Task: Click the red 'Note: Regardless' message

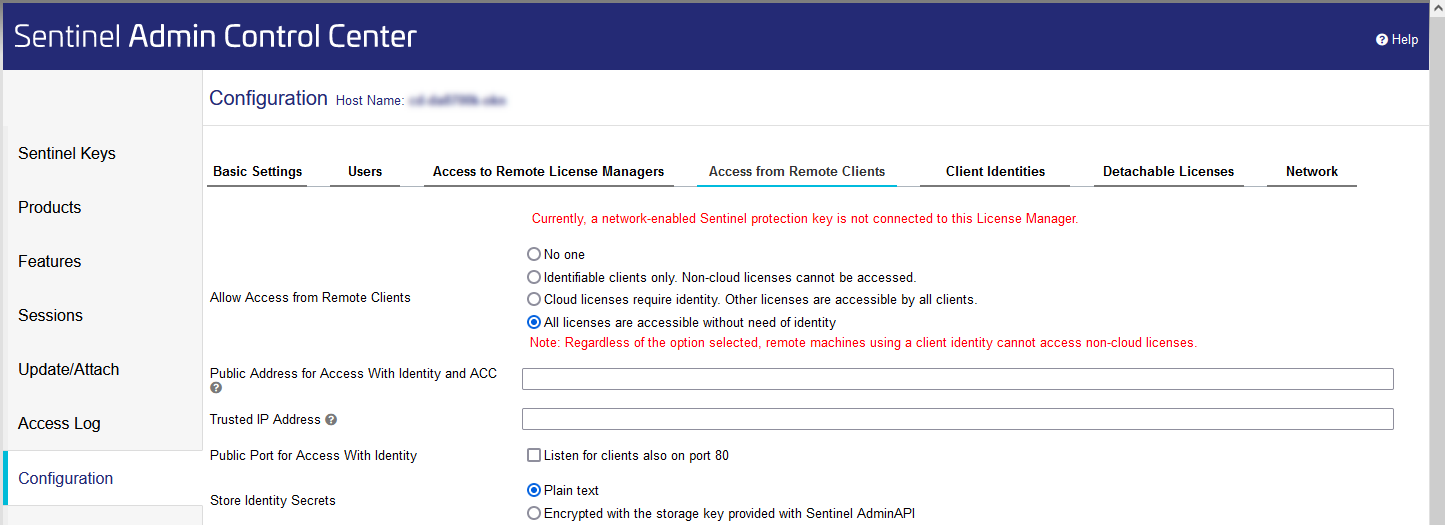Action: 863,342
